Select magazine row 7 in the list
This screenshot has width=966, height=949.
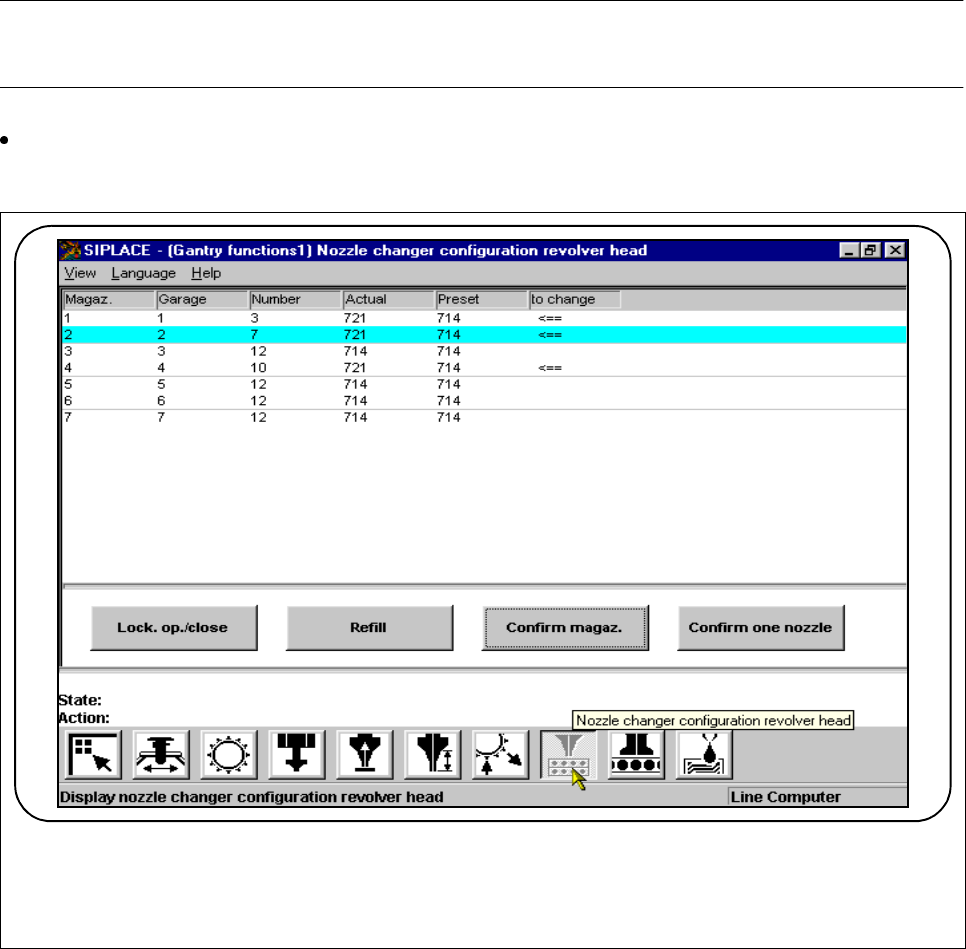484,418
